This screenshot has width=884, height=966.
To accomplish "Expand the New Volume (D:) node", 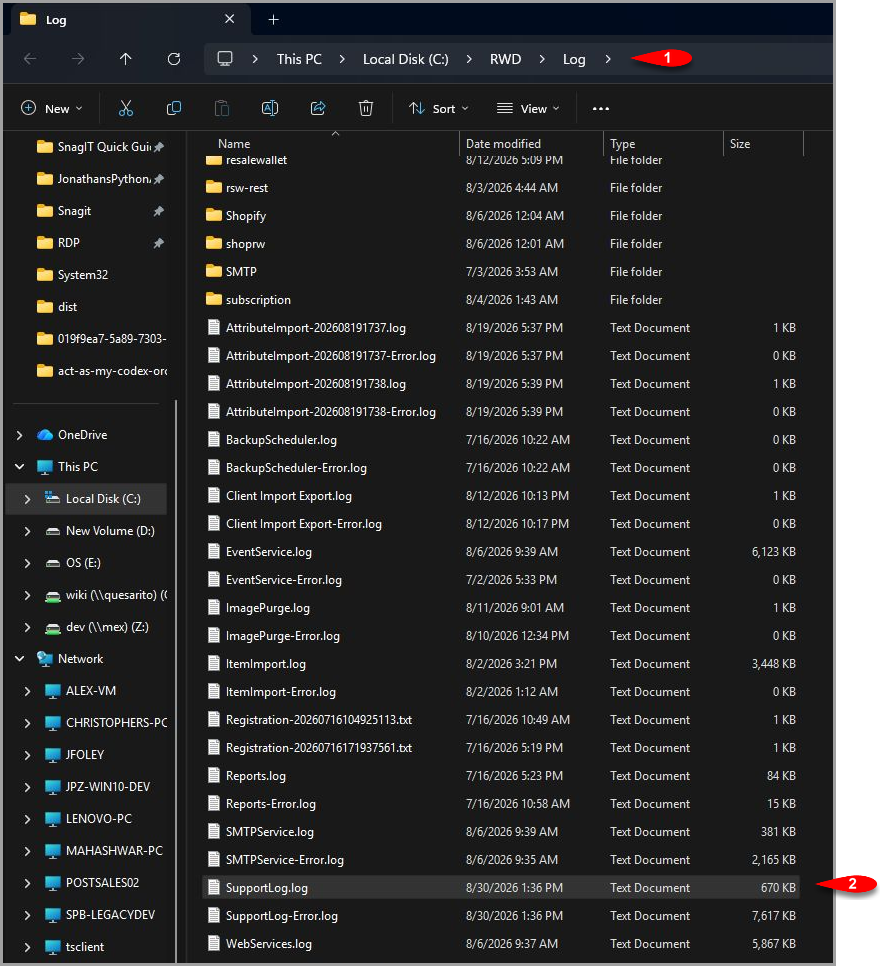I will [27, 531].
